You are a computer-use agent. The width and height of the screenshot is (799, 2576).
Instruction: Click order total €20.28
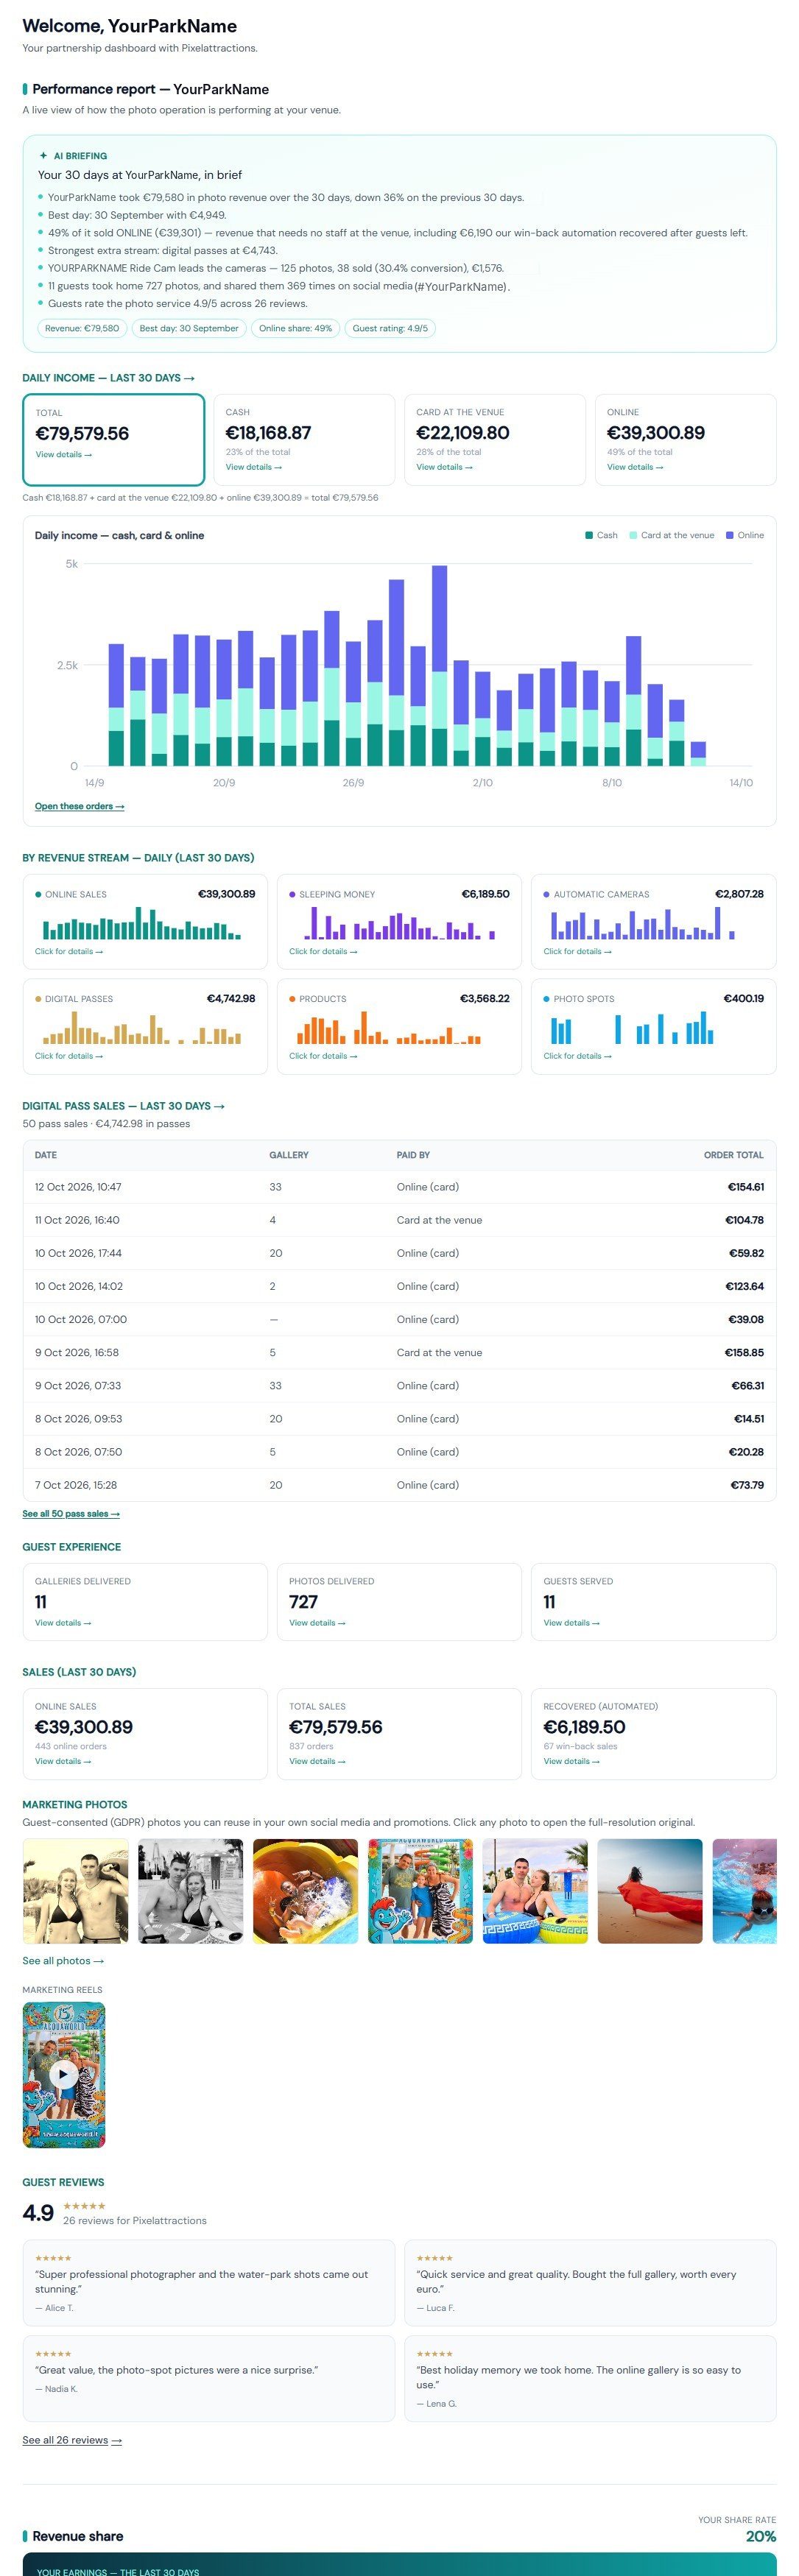tap(746, 1451)
